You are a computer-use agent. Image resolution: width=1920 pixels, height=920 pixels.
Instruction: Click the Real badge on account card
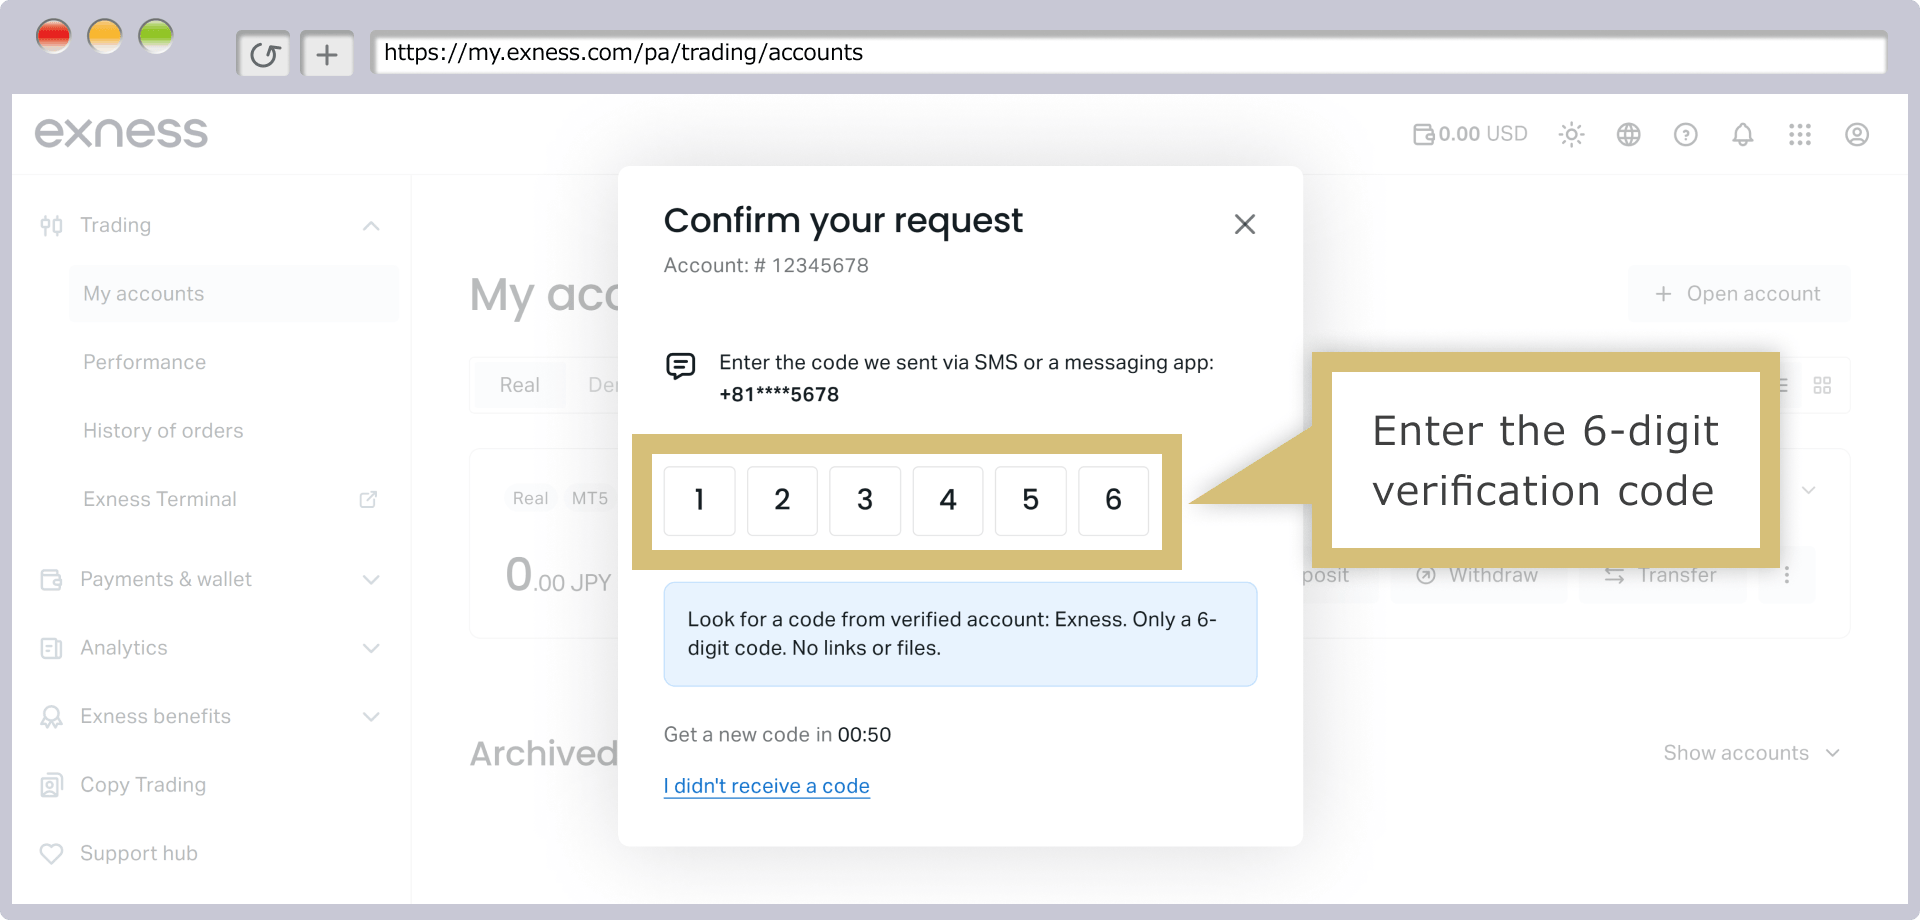click(x=530, y=498)
